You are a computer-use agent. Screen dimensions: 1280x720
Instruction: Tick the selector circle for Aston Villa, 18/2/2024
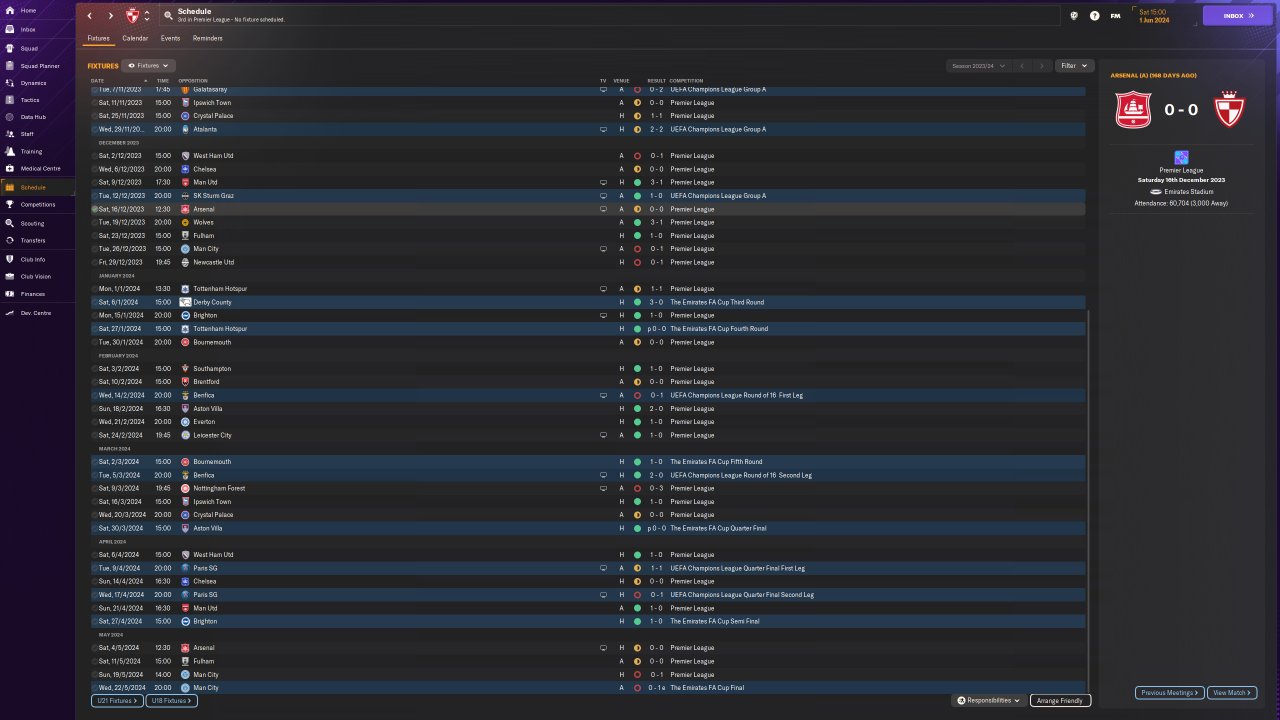point(95,409)
